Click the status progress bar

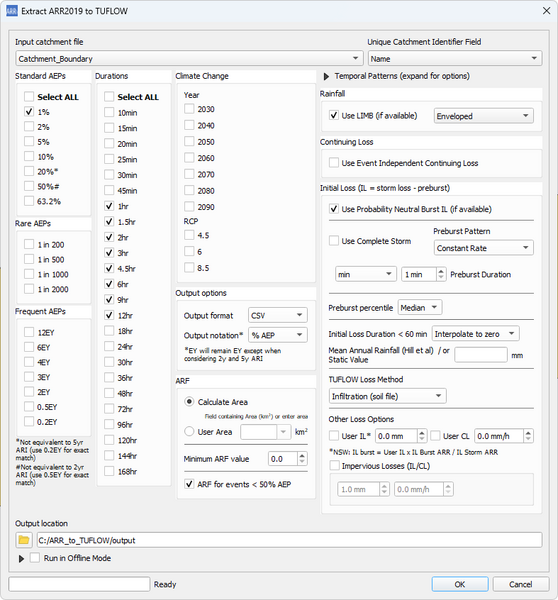point(79,584)
